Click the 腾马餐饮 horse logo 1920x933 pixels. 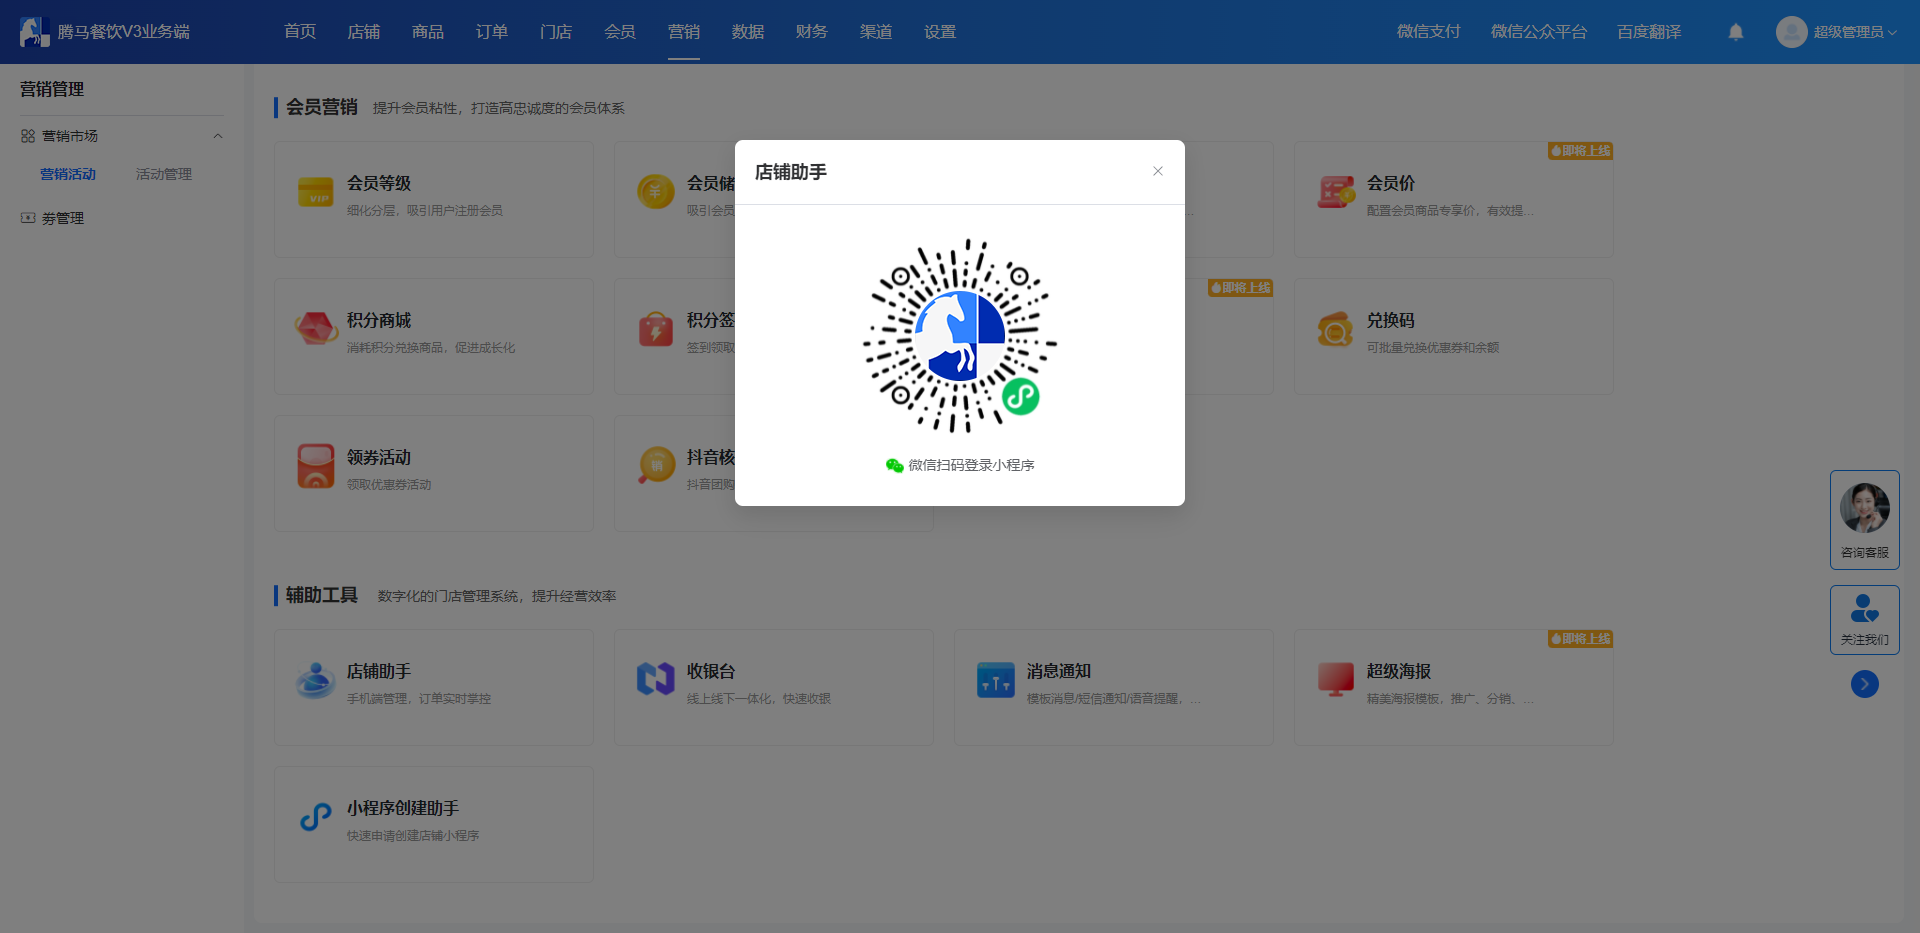pyautogui.click(x=34, y=32)
